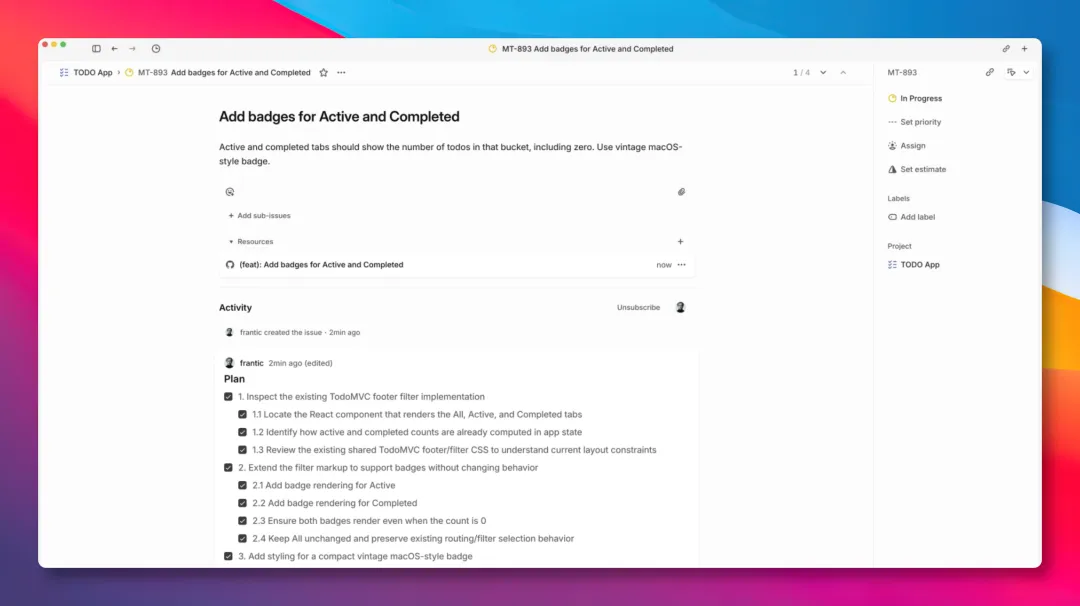Click frantic avatar in created-issue entry
Image resolution: width=1080 pixels, height=606 pixels.
229,332
